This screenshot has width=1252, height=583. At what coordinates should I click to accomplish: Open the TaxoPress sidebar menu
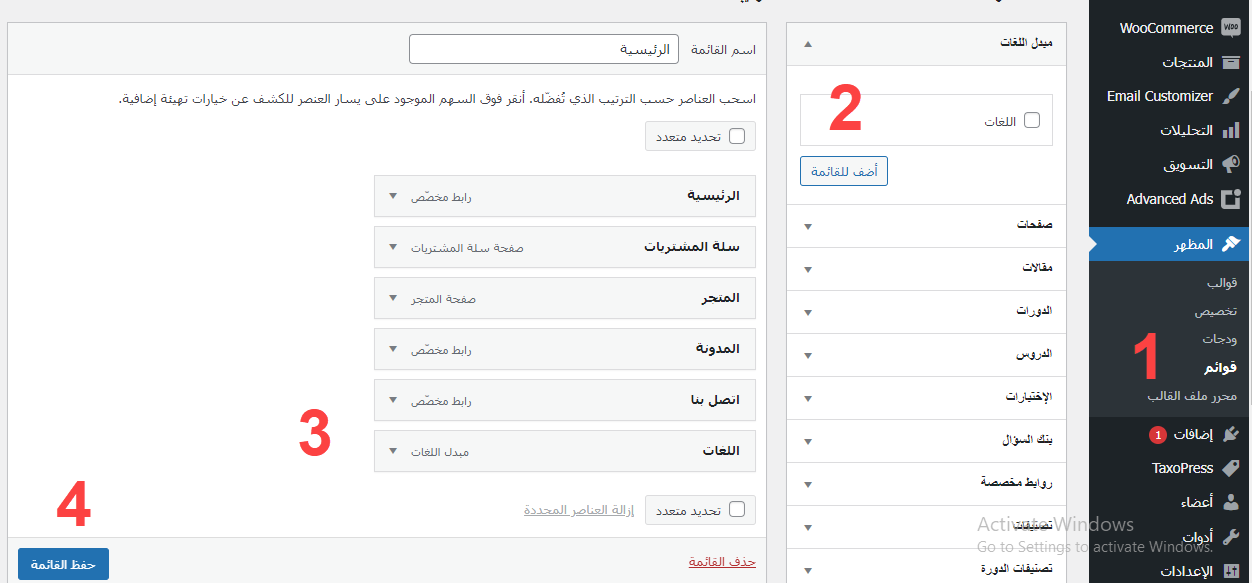(1171, 468)
